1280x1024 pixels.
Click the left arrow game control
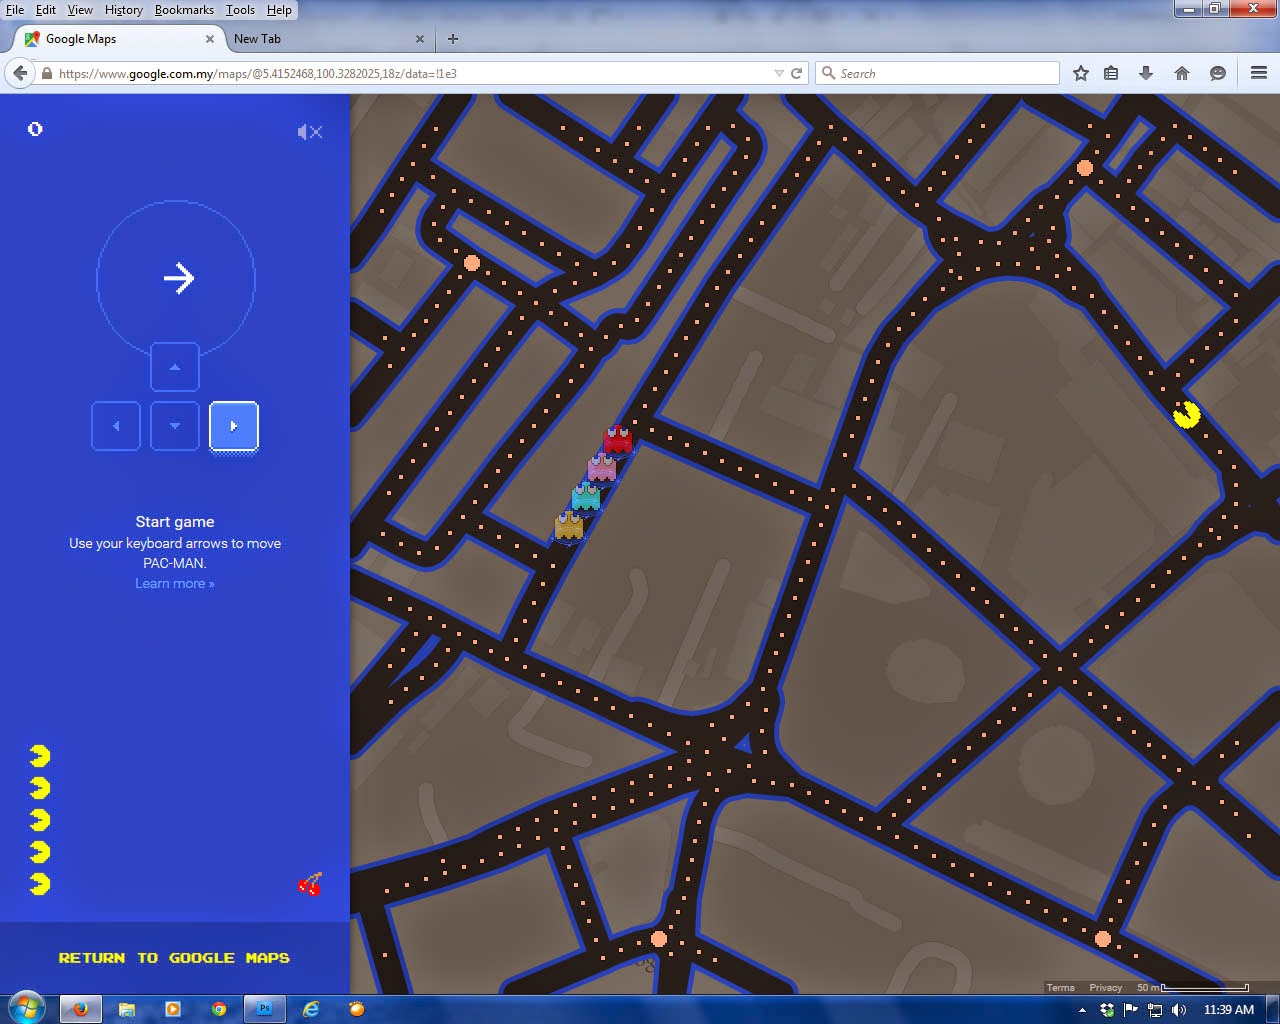click(x=116, y=426)
